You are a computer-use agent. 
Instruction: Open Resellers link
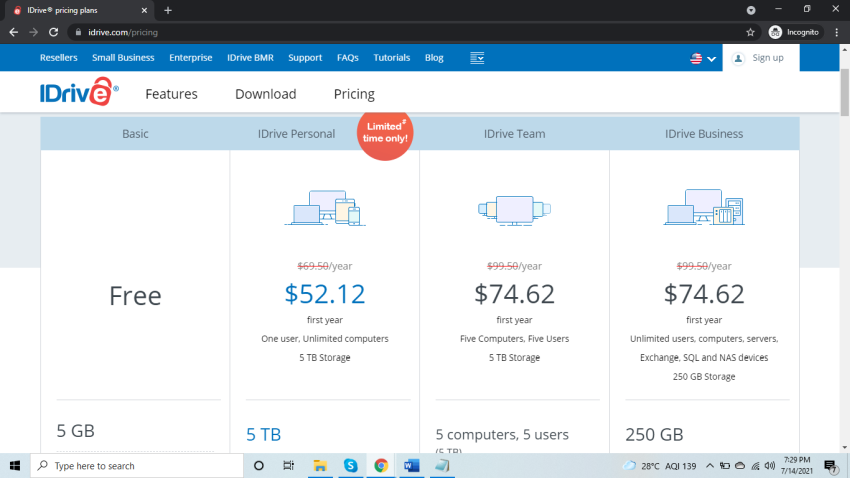(59, 57)
